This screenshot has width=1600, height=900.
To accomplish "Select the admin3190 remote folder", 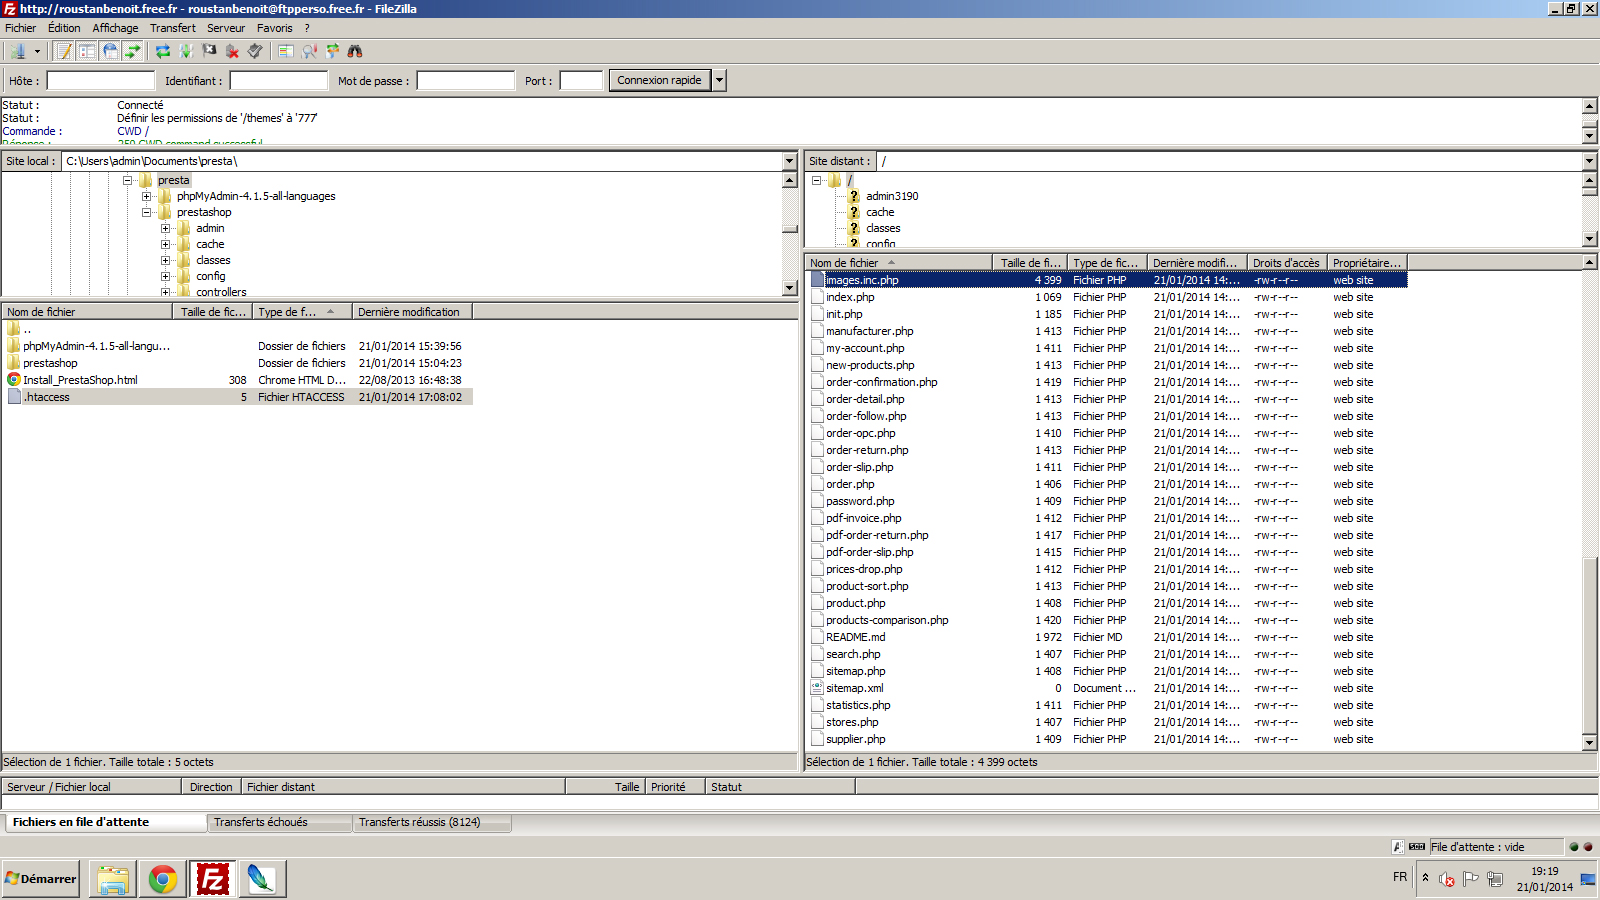I will pos(892,196).
